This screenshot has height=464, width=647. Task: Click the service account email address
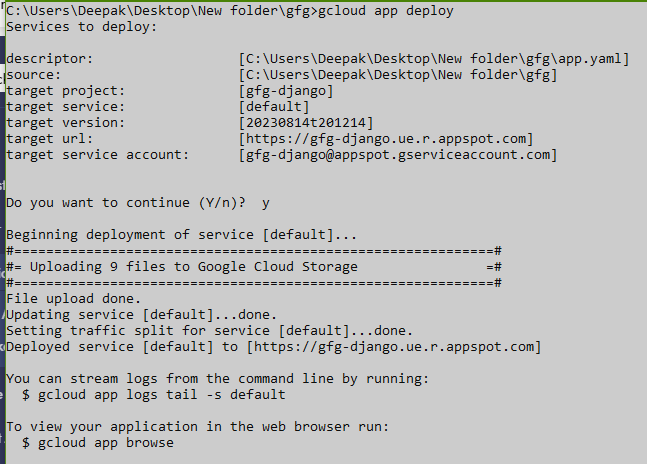(398, 155)
